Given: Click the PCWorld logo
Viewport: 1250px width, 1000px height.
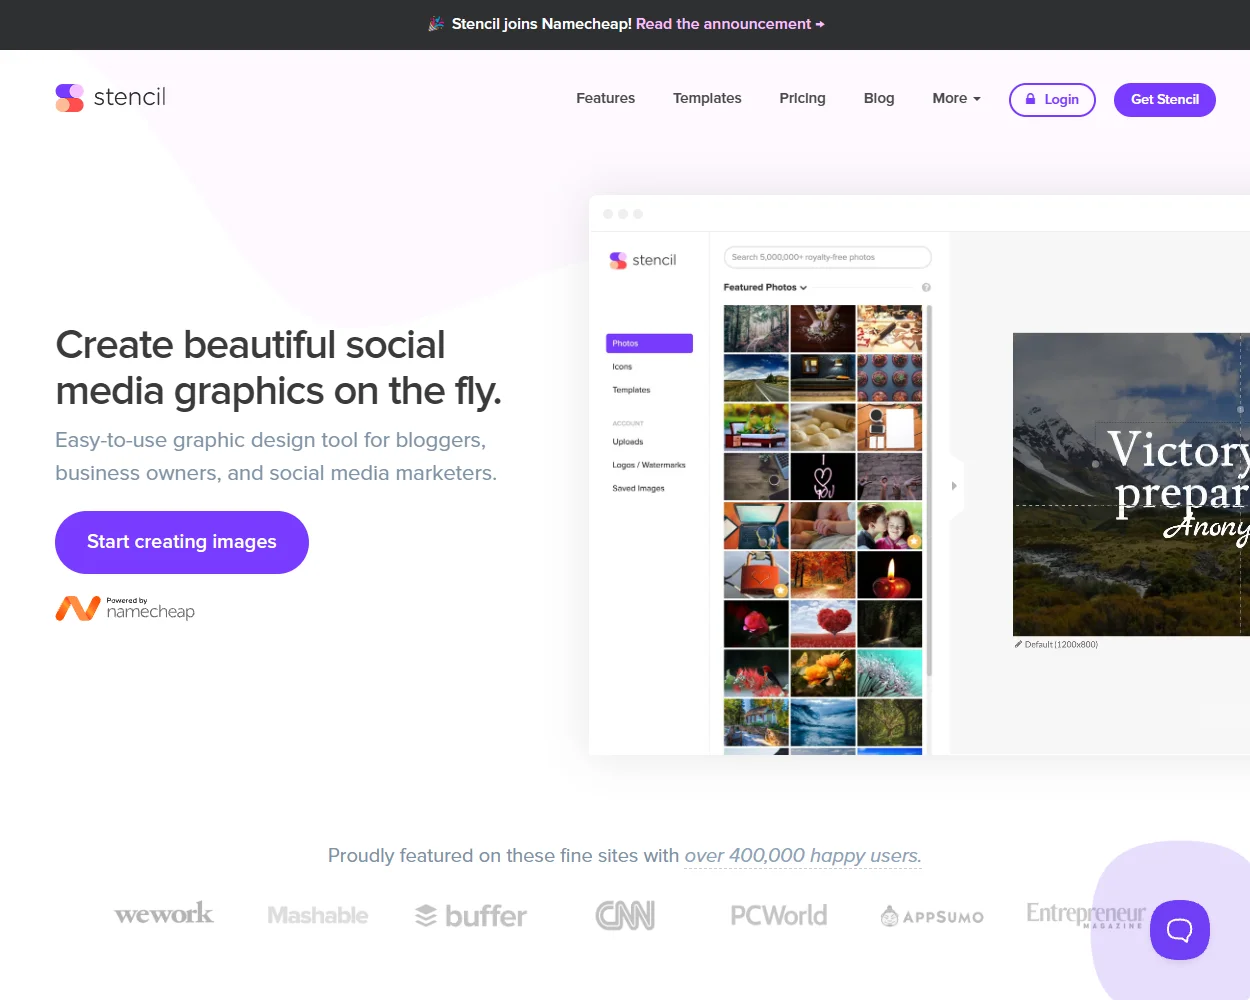Looking at the screenshot, I should (778, 916).
